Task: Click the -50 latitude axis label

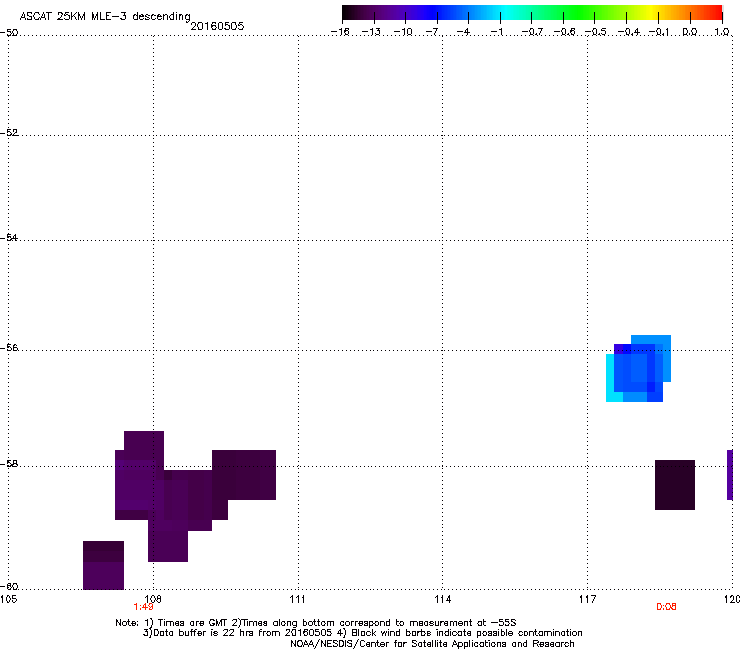Action: [9, 33]
